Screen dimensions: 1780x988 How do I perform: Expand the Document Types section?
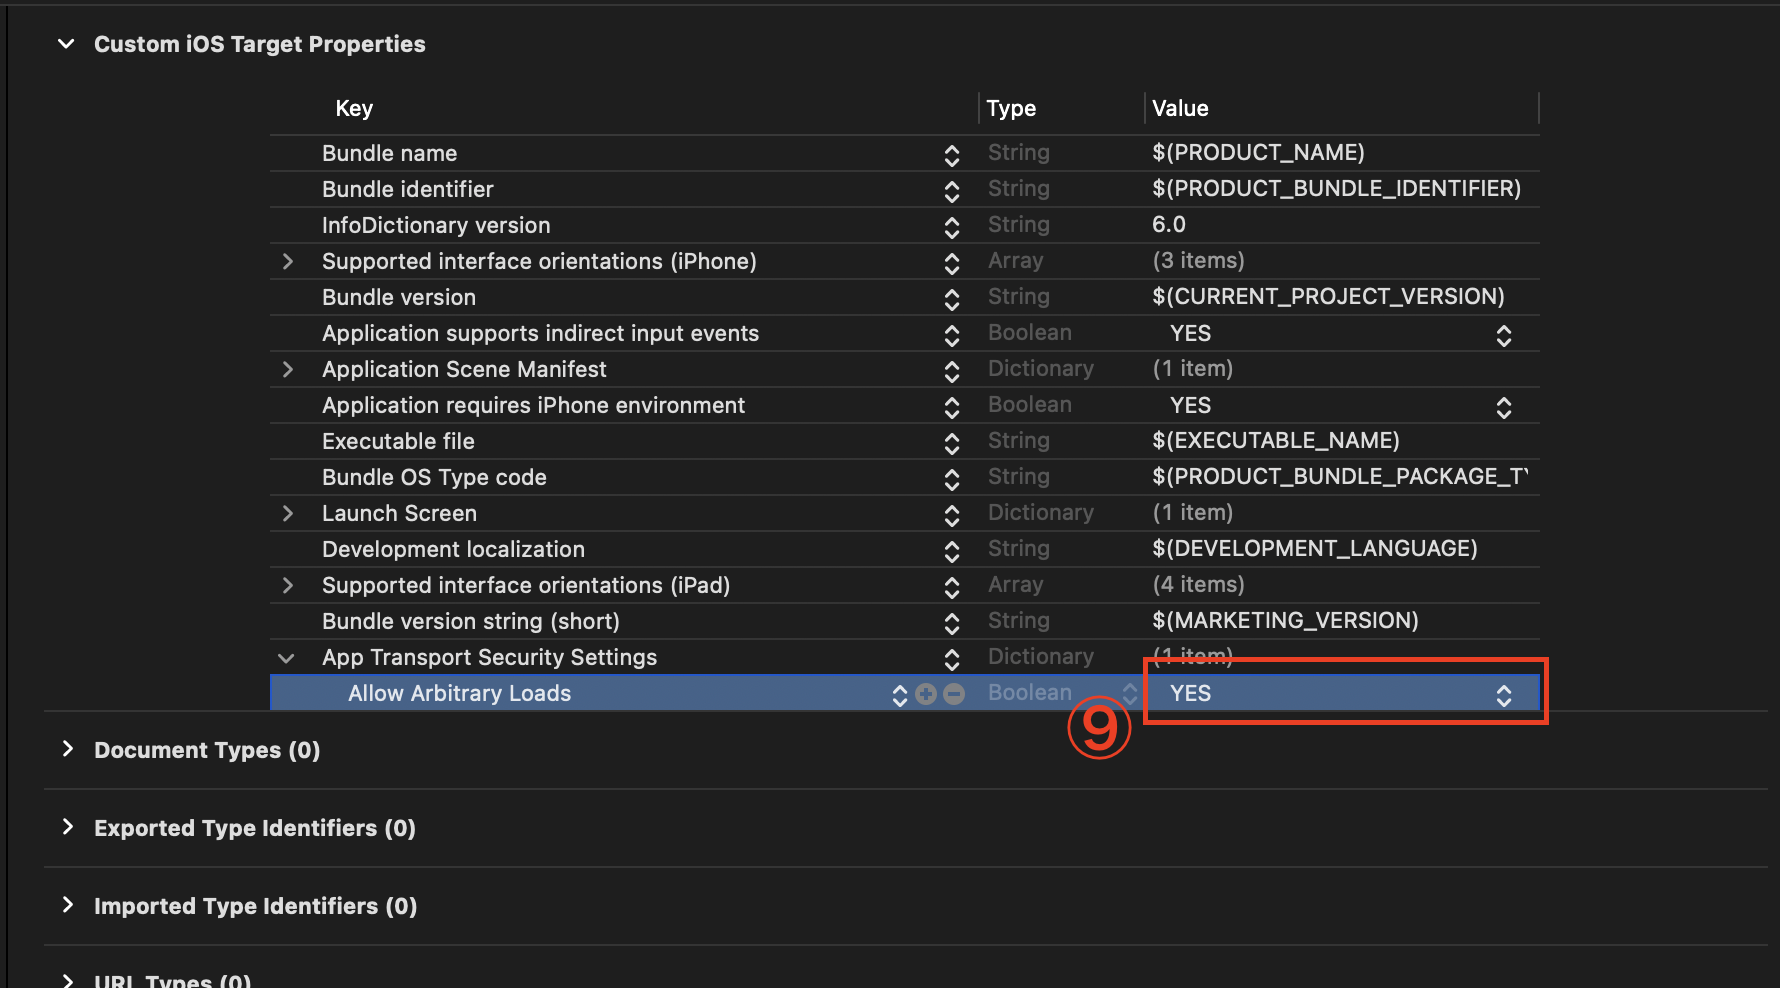67,749
